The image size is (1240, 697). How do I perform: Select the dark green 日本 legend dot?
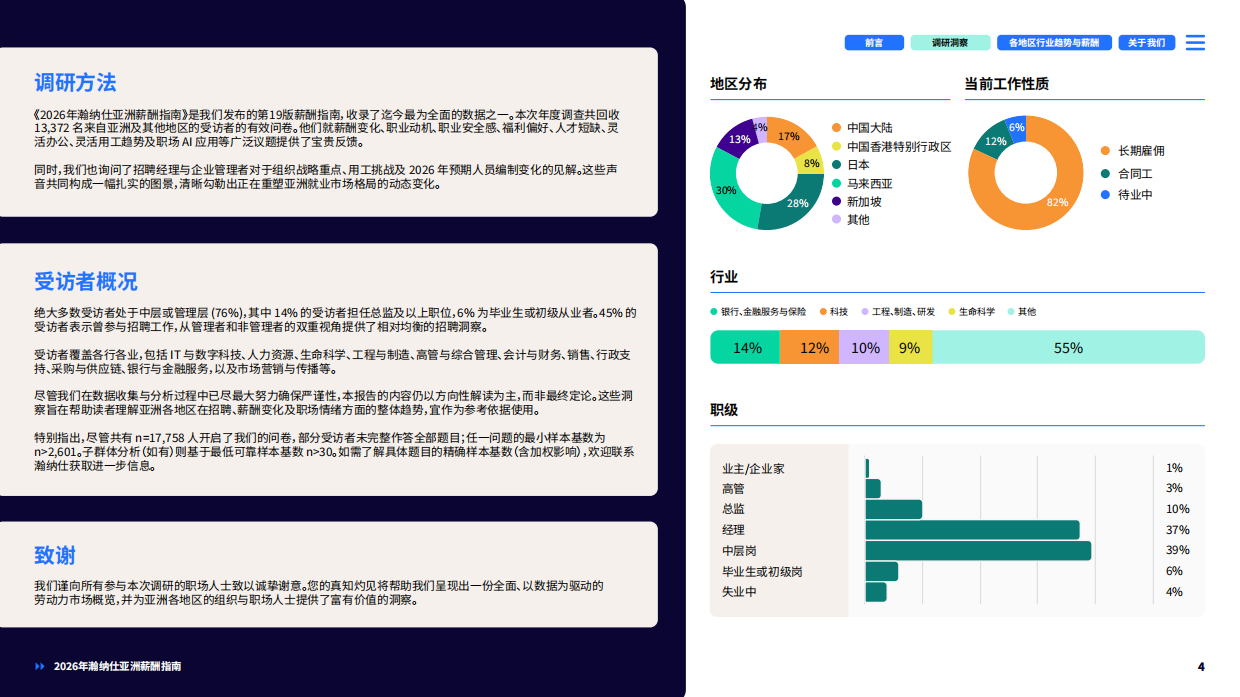tap(837, 165)
